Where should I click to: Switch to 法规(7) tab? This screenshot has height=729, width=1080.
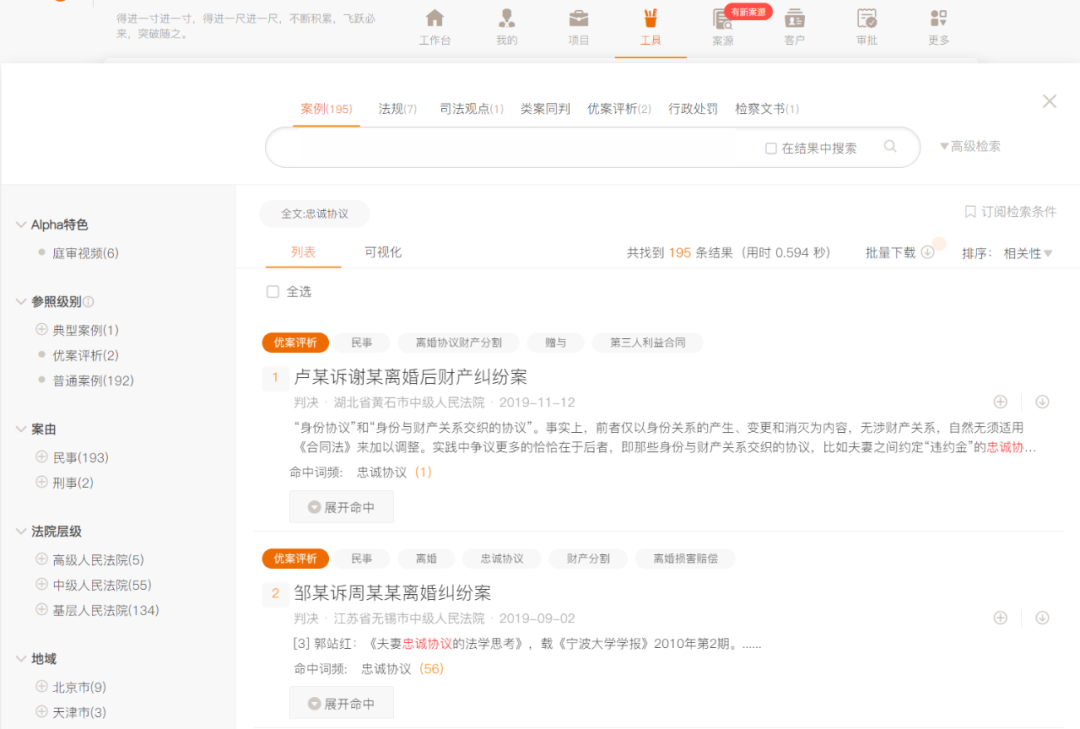pos(397,109)
